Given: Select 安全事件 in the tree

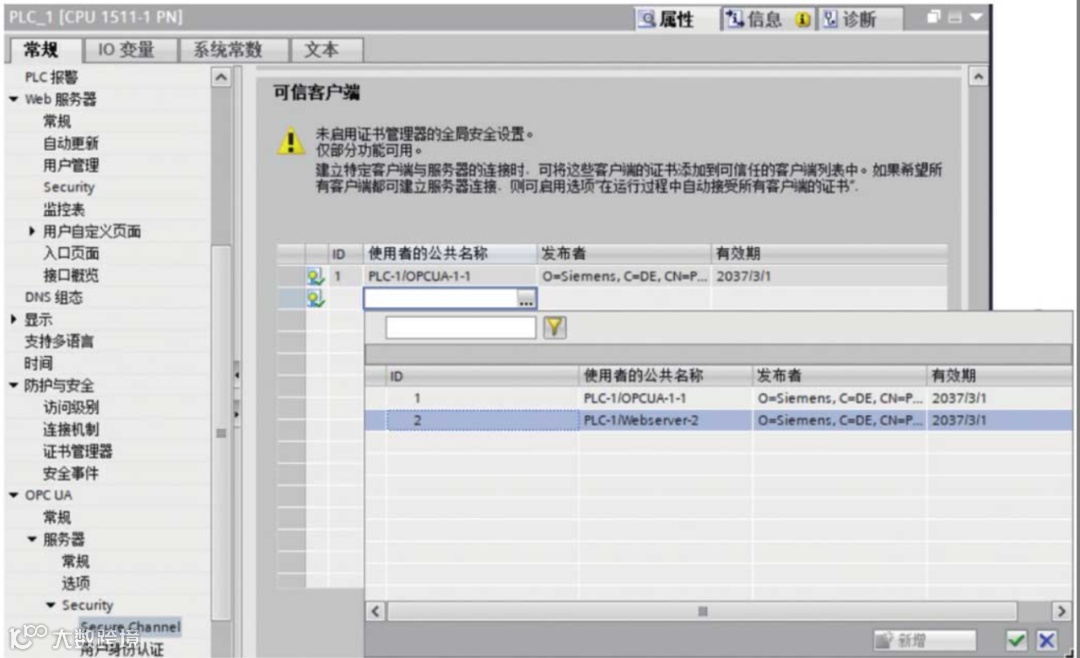Looking at the screenshot, I should [x=71, y=473].
